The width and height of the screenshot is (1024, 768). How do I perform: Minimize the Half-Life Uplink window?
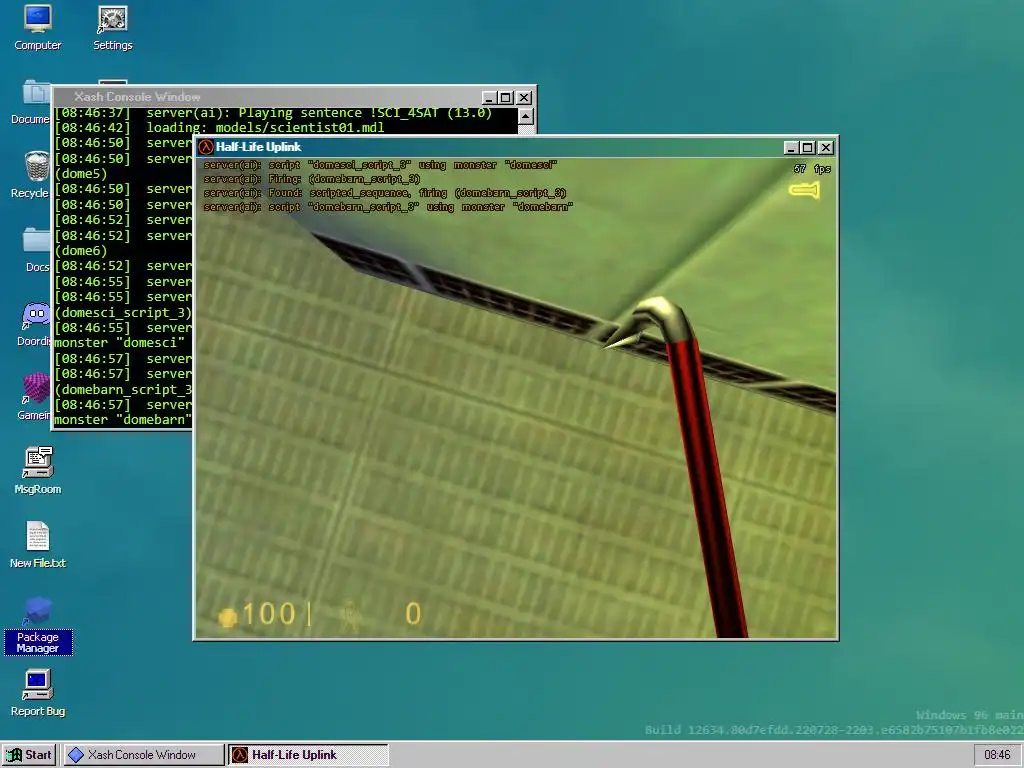pyautogui.click(x=791, y=148)
